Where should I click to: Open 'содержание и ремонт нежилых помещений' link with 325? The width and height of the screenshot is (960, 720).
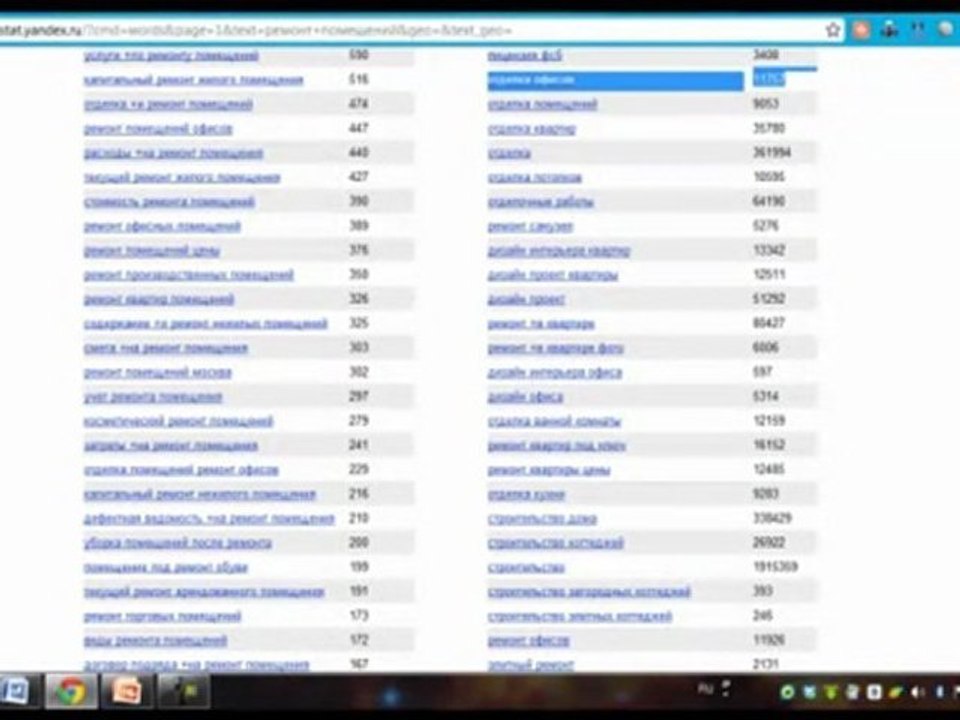tap(206, 324)
